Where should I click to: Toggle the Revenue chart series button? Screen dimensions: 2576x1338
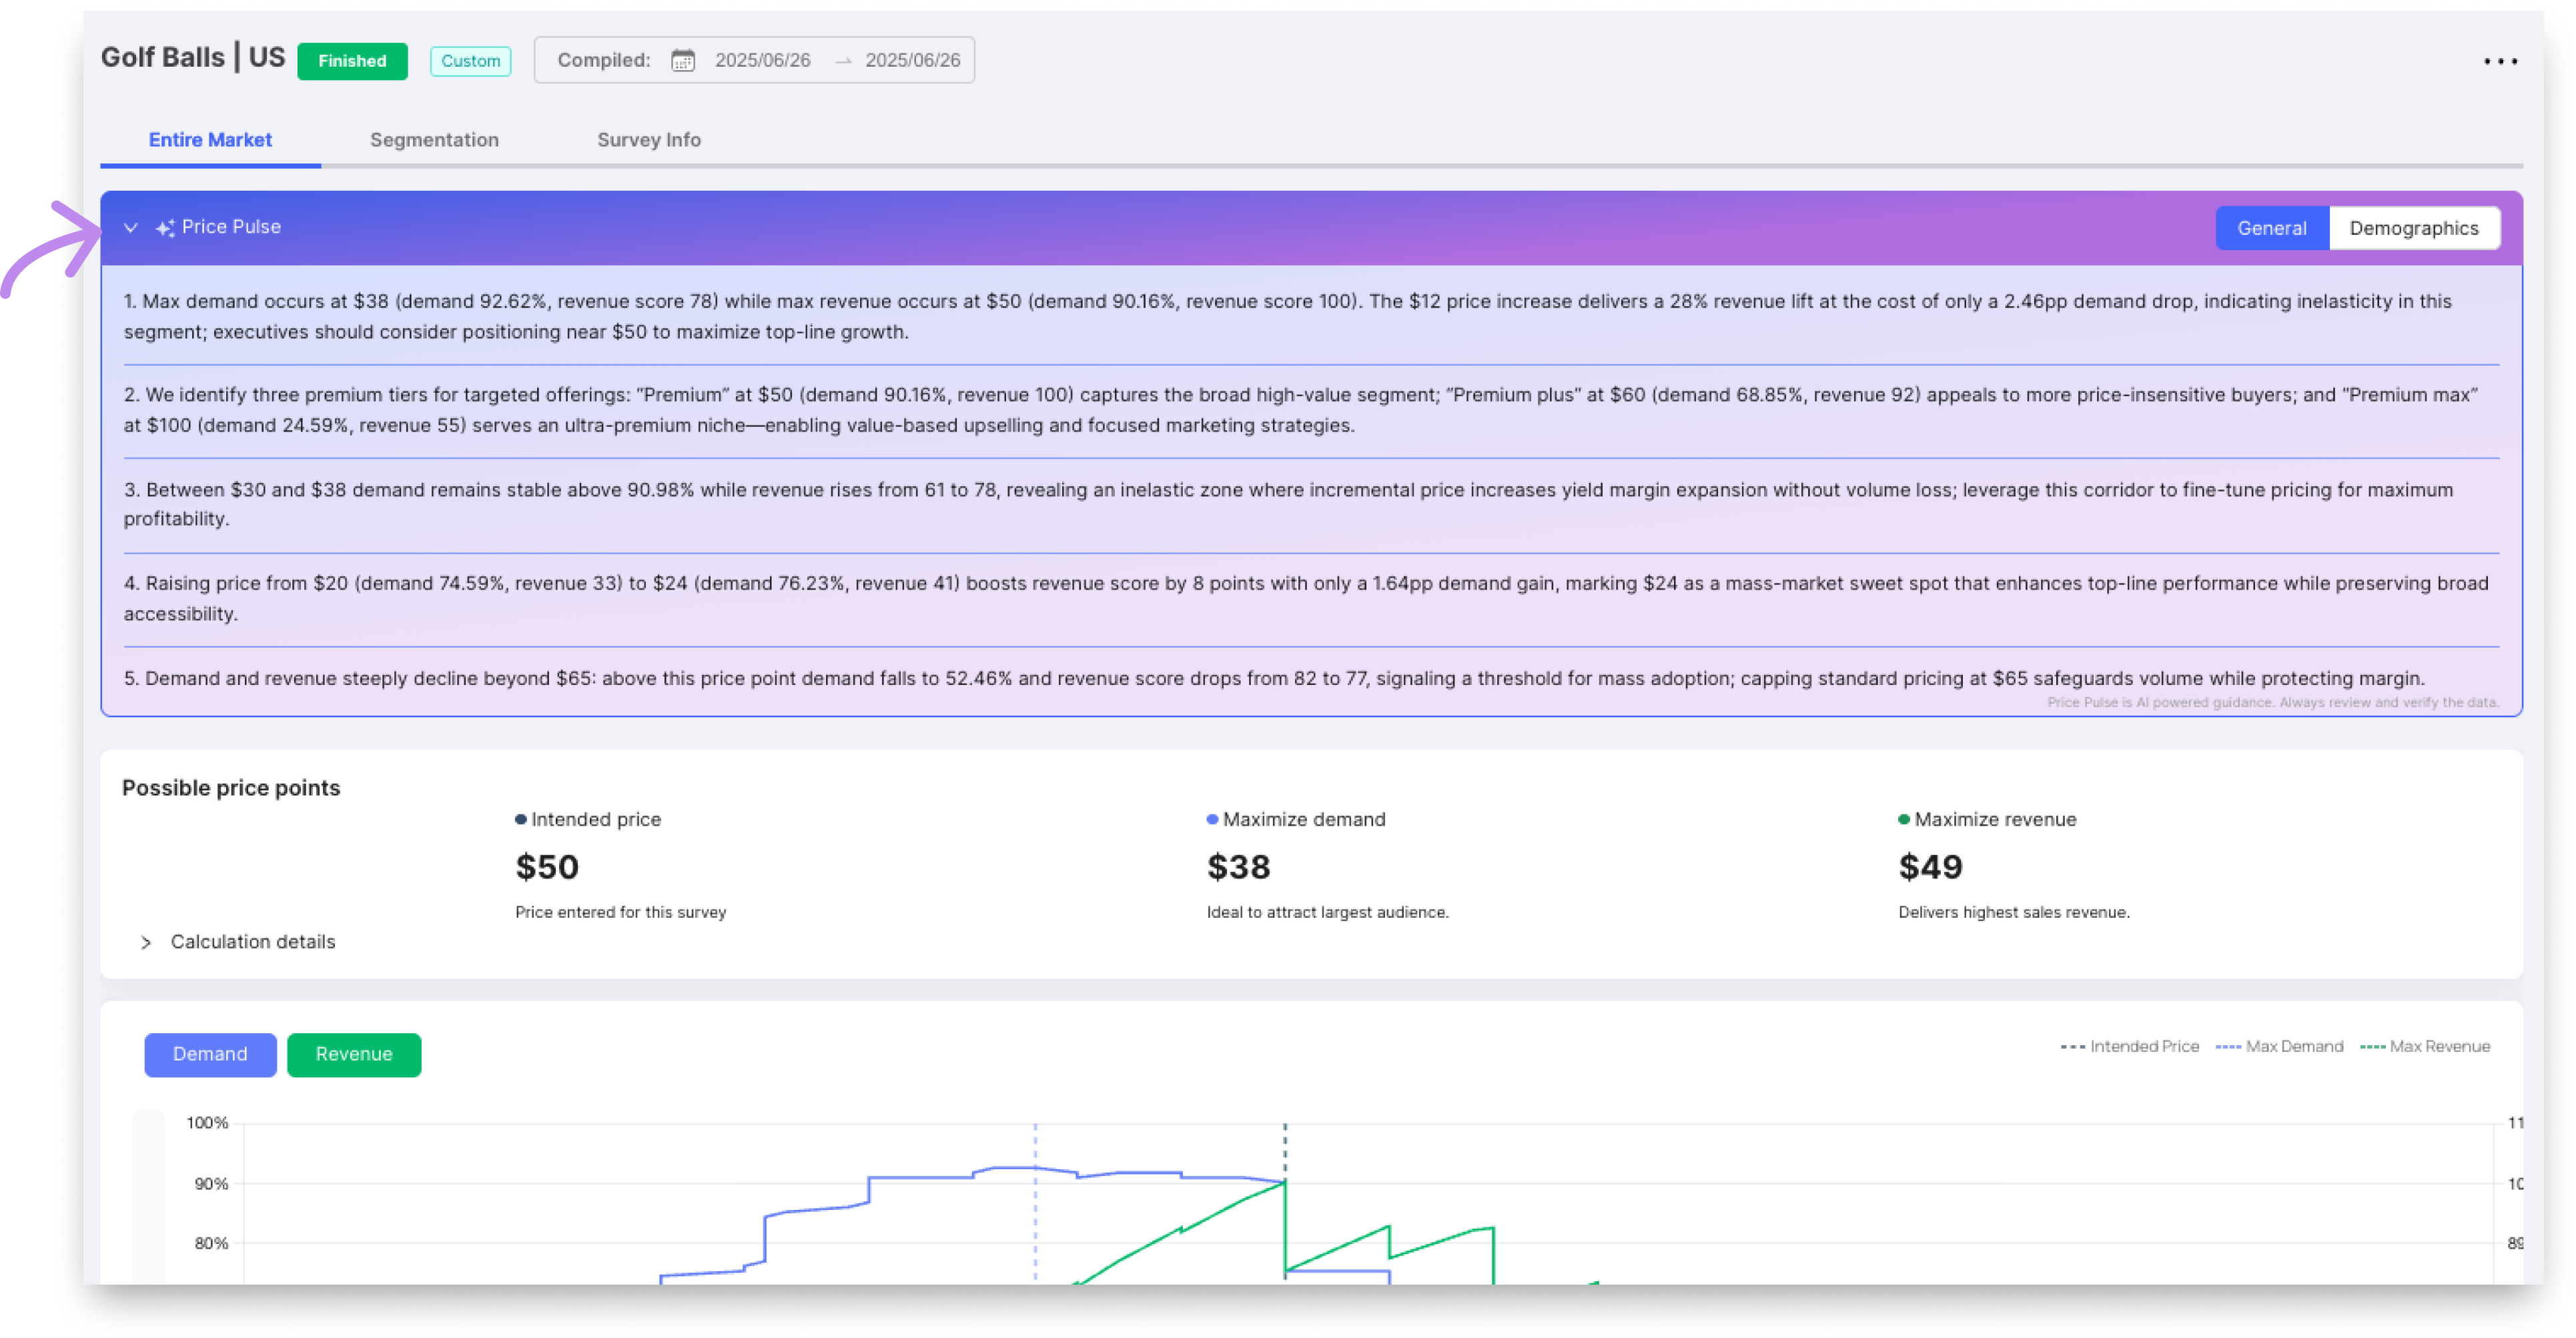(354, 1054)
